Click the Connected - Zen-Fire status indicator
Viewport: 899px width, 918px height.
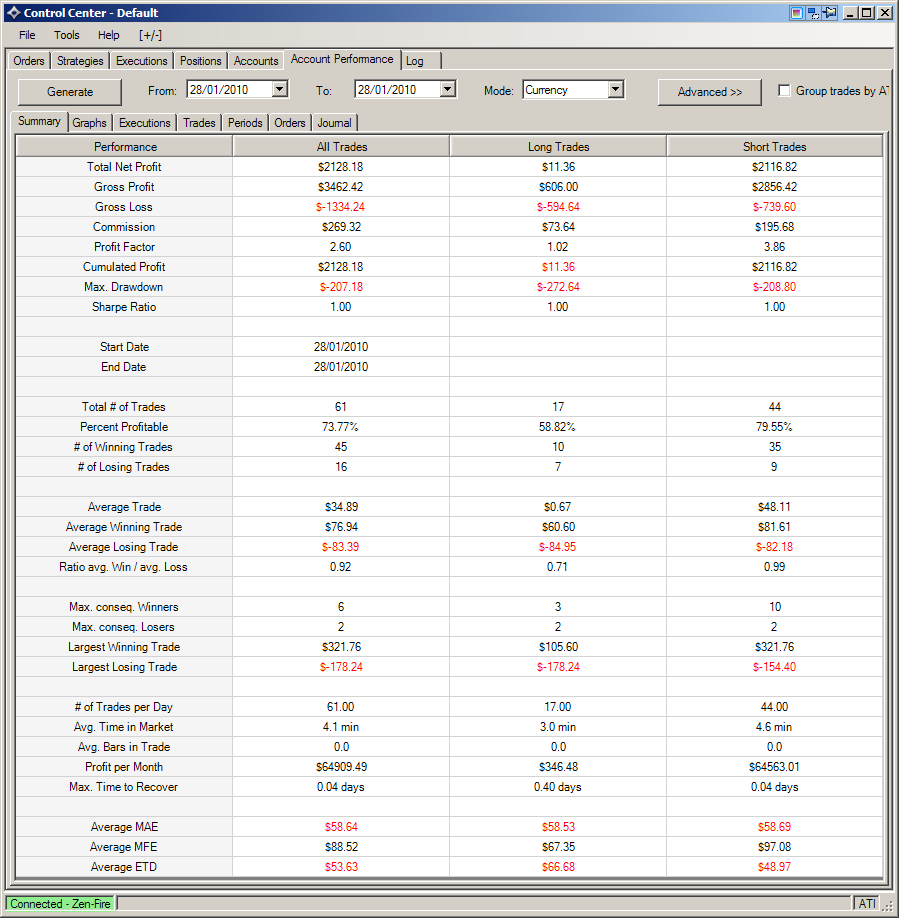pyautogui.click(x=60, y=904)
